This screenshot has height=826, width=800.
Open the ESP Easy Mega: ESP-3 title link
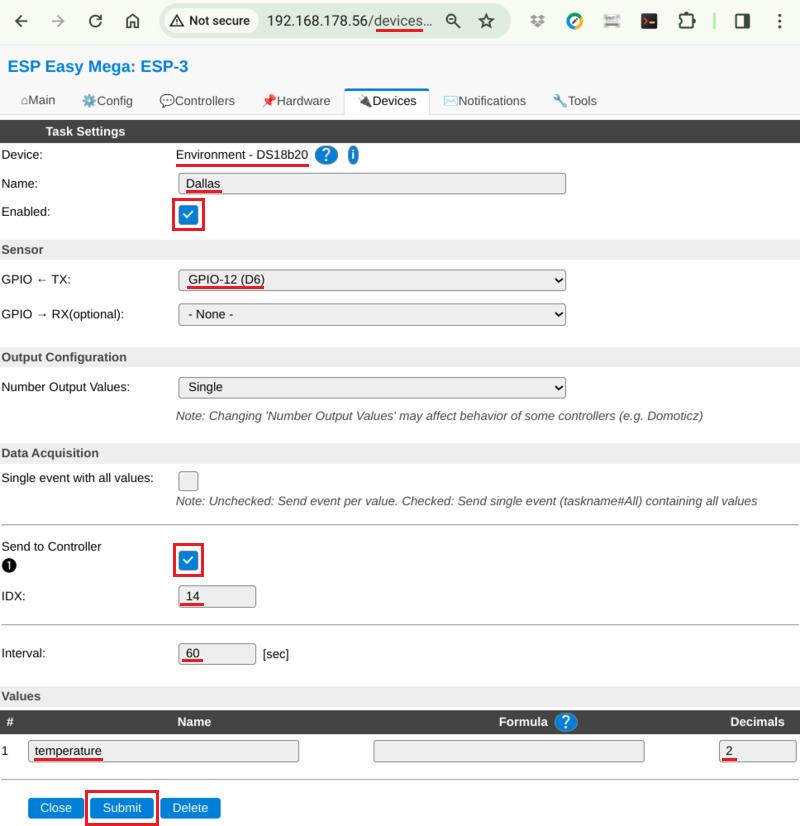(x=97, y=66)
